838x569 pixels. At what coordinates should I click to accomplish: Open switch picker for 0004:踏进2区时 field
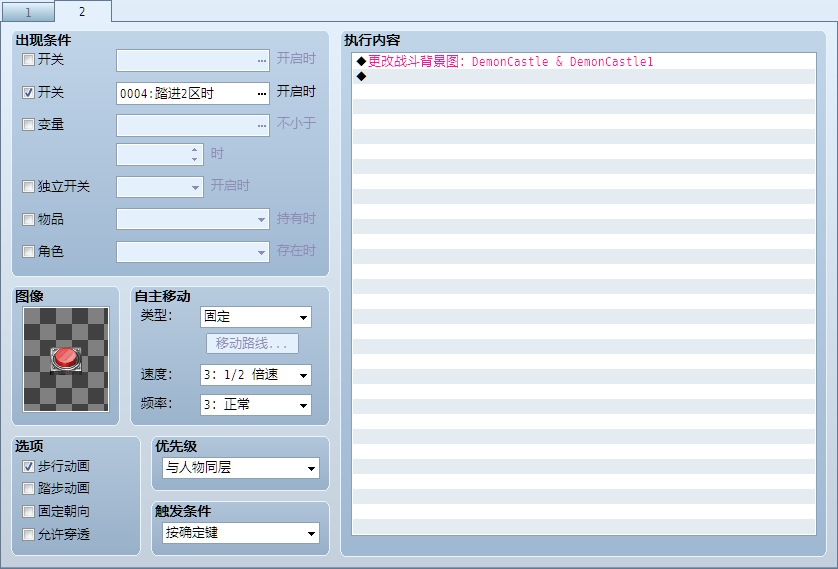pyautogui.click(x=261, y=93)
